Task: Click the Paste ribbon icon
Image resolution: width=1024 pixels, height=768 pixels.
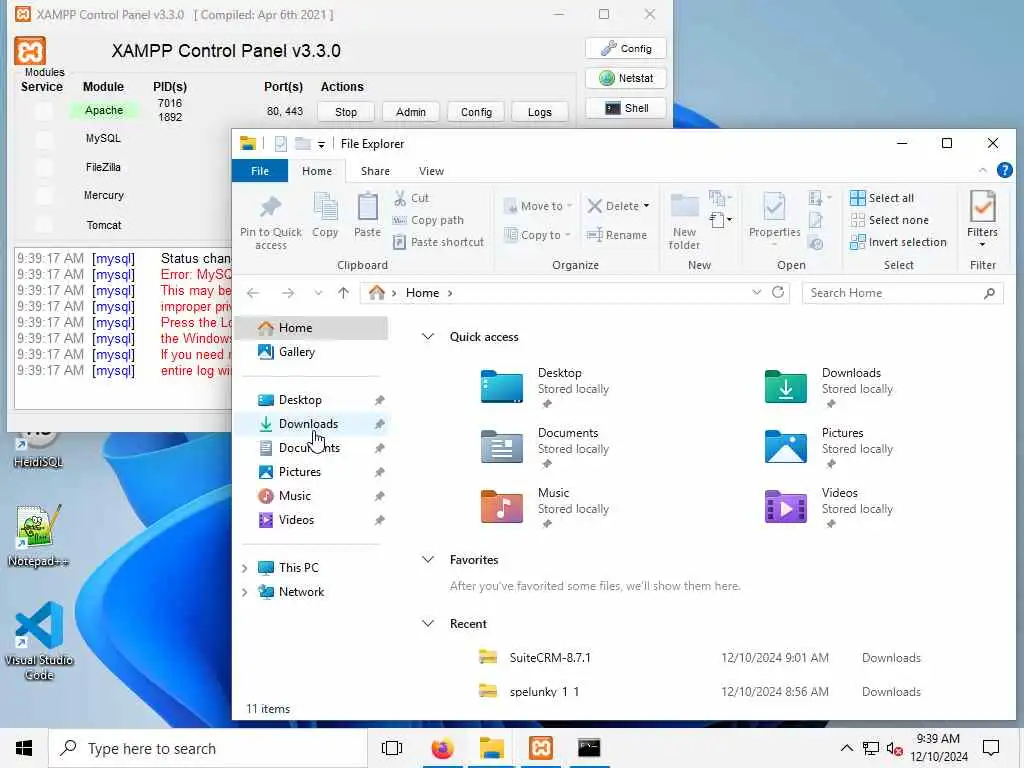Action: pos(367,214)
